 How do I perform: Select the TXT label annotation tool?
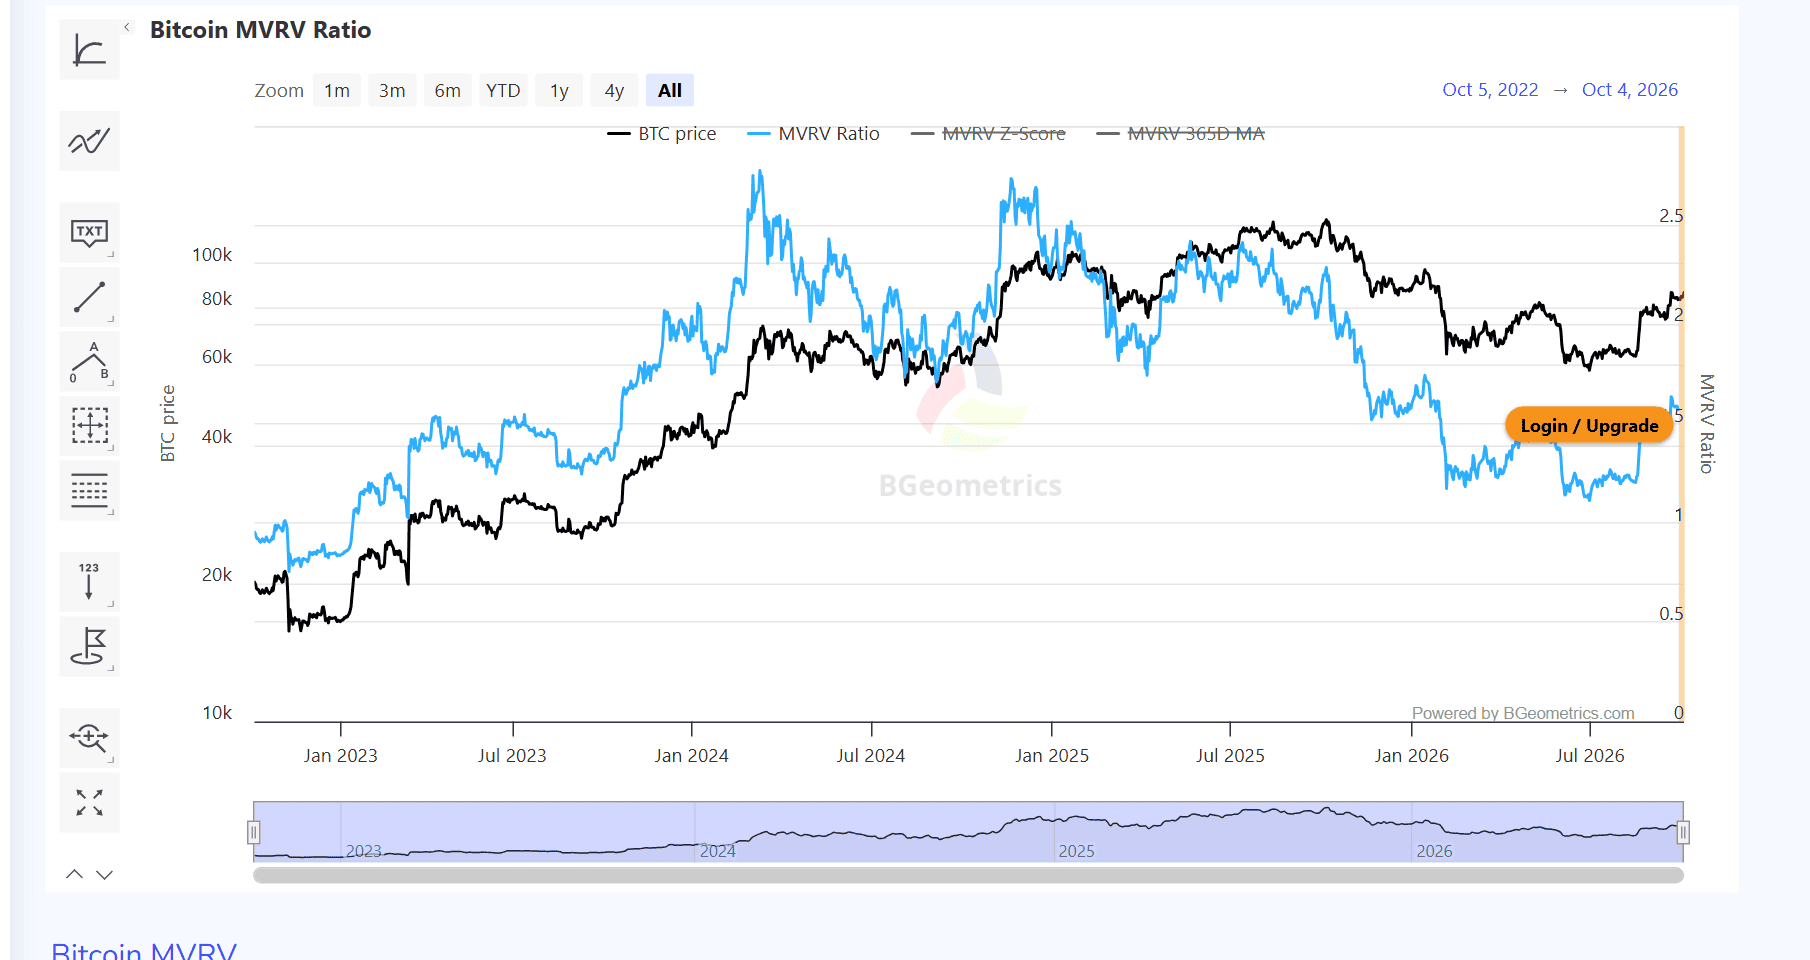[89, 233]
